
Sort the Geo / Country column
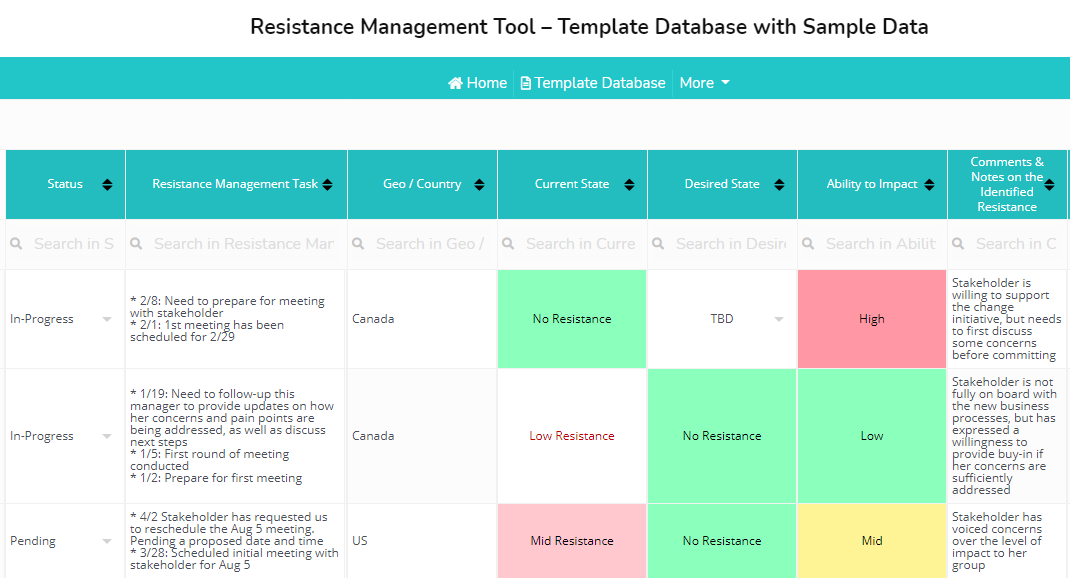point(482,184)
